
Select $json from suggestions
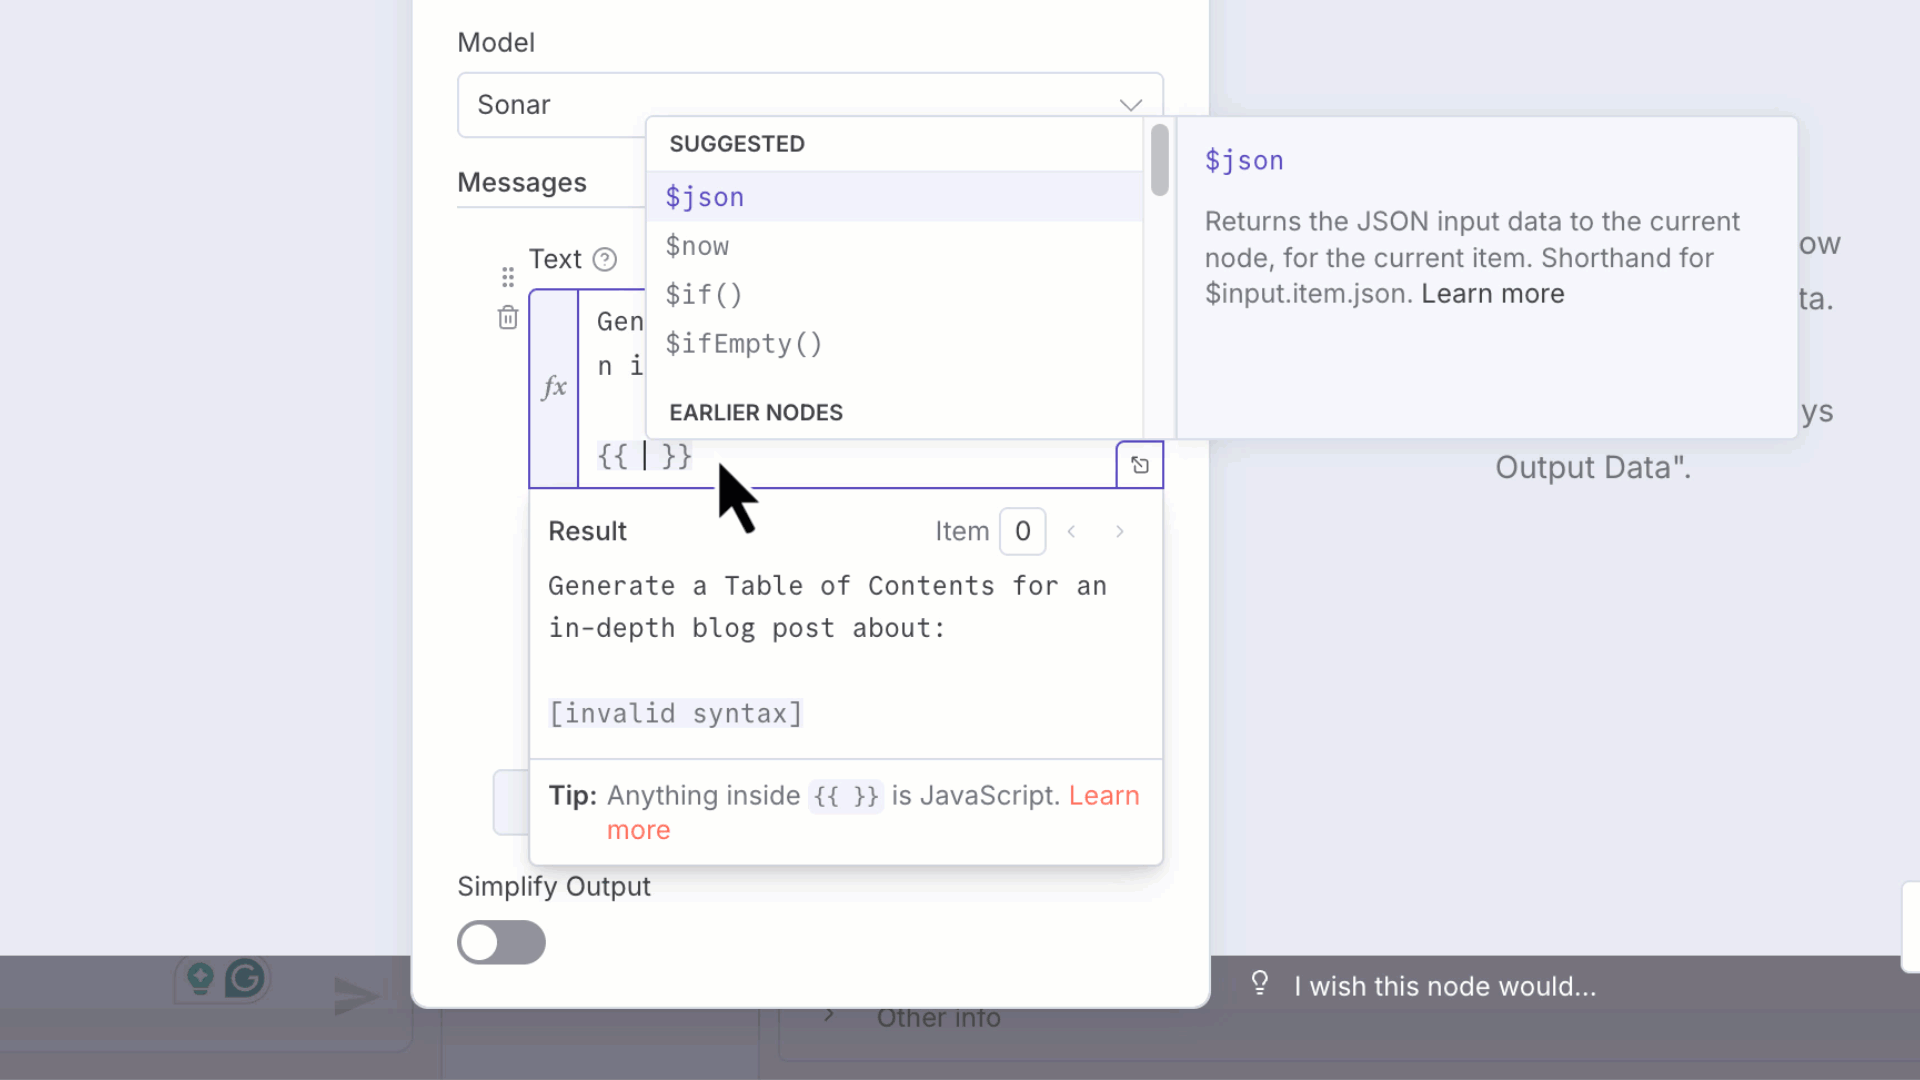pos(705,197)
